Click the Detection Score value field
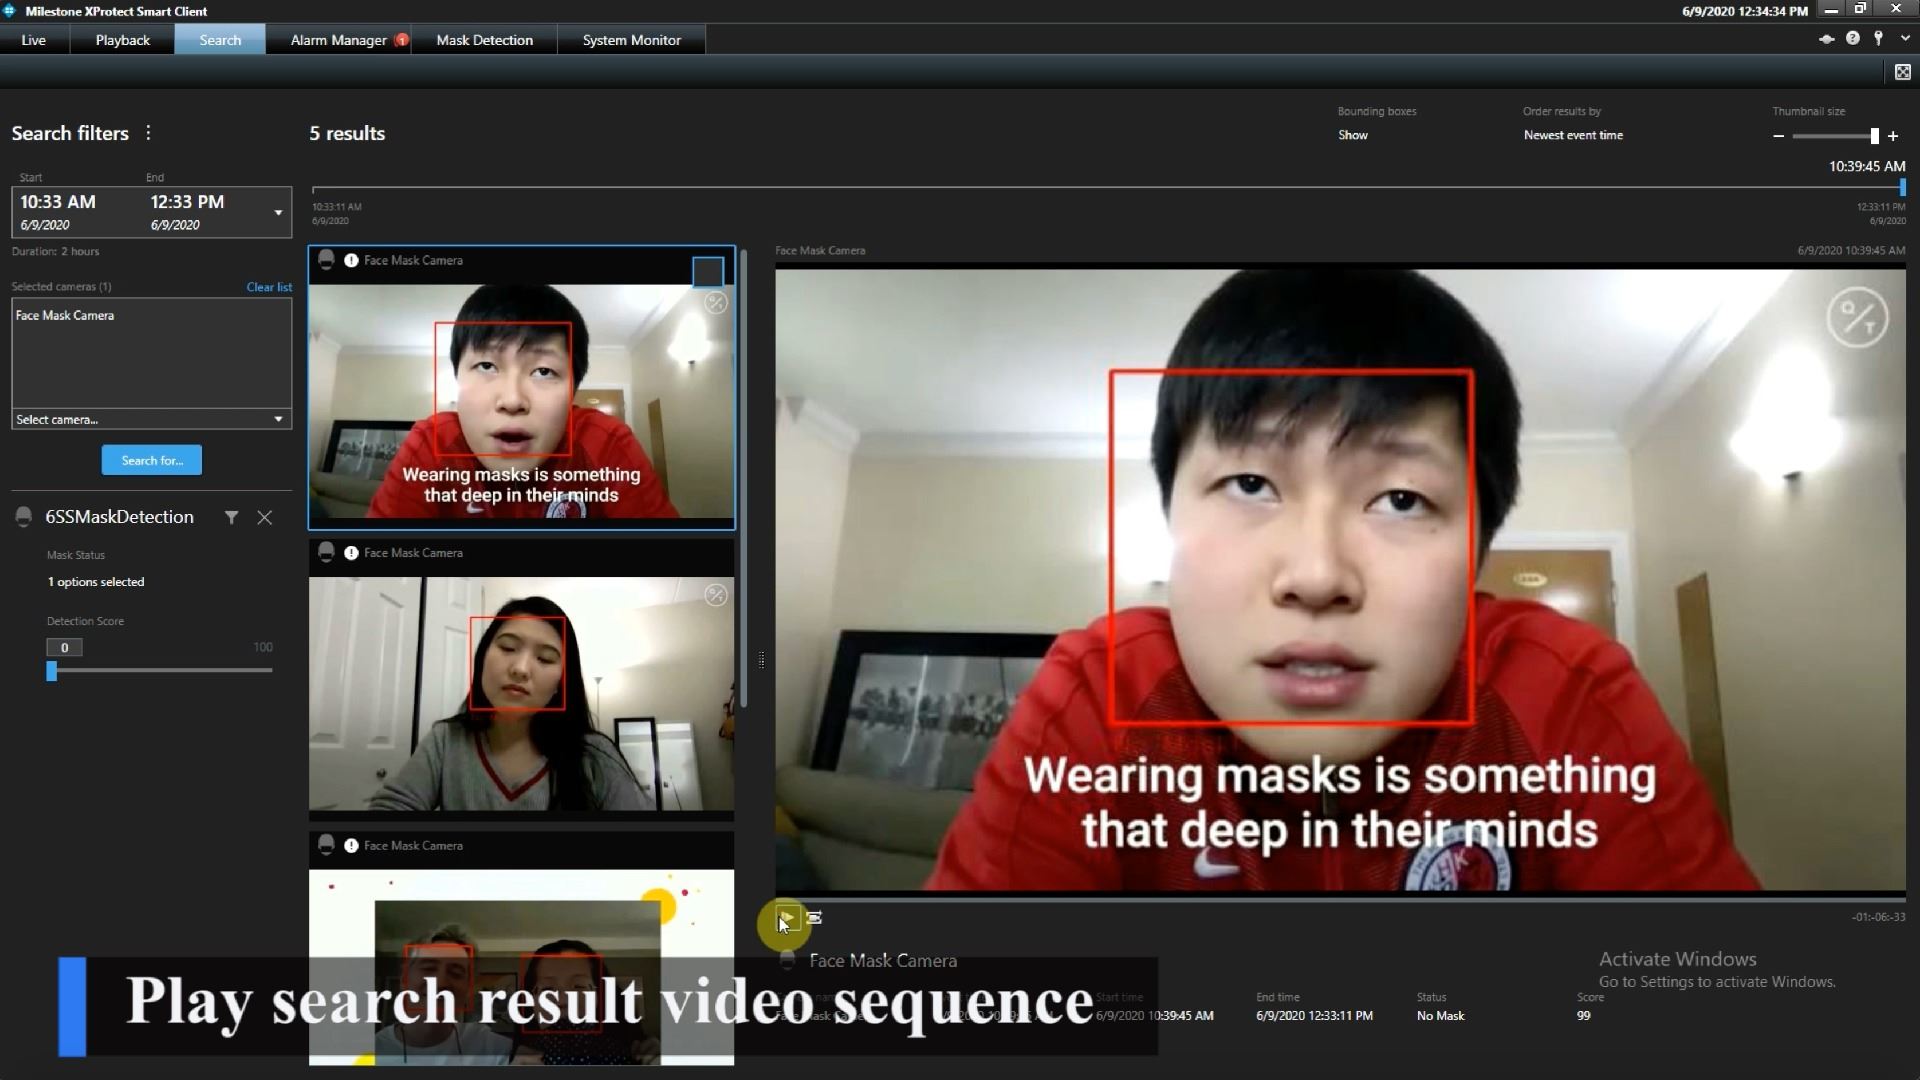The width and height of the screenshot is (1920, 1080). pos(64,648)
